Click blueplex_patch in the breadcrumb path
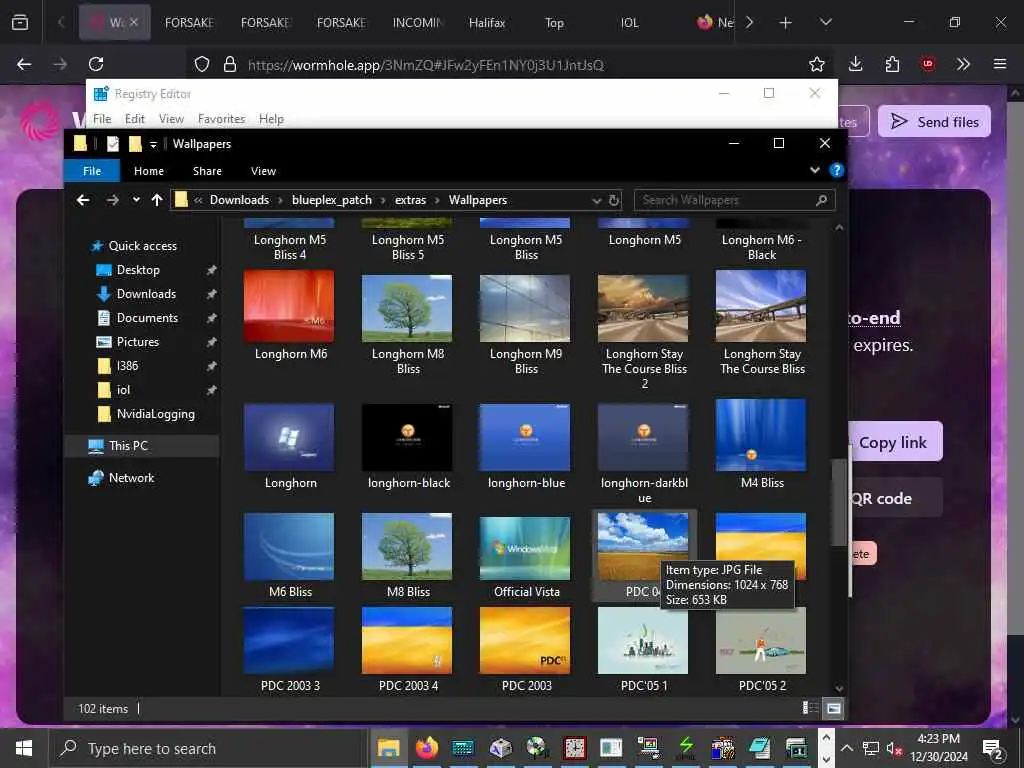This screenshot has width=1024, height=768. (x=332, y=200)
